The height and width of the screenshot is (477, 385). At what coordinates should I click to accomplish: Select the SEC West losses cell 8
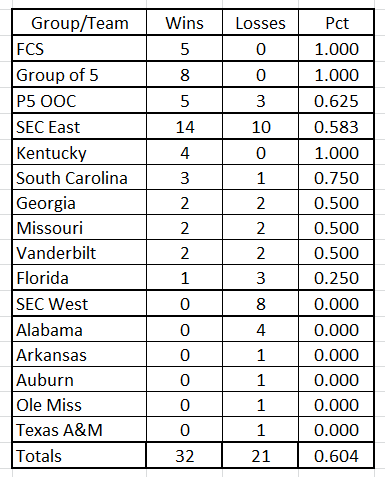click(260, 303)
